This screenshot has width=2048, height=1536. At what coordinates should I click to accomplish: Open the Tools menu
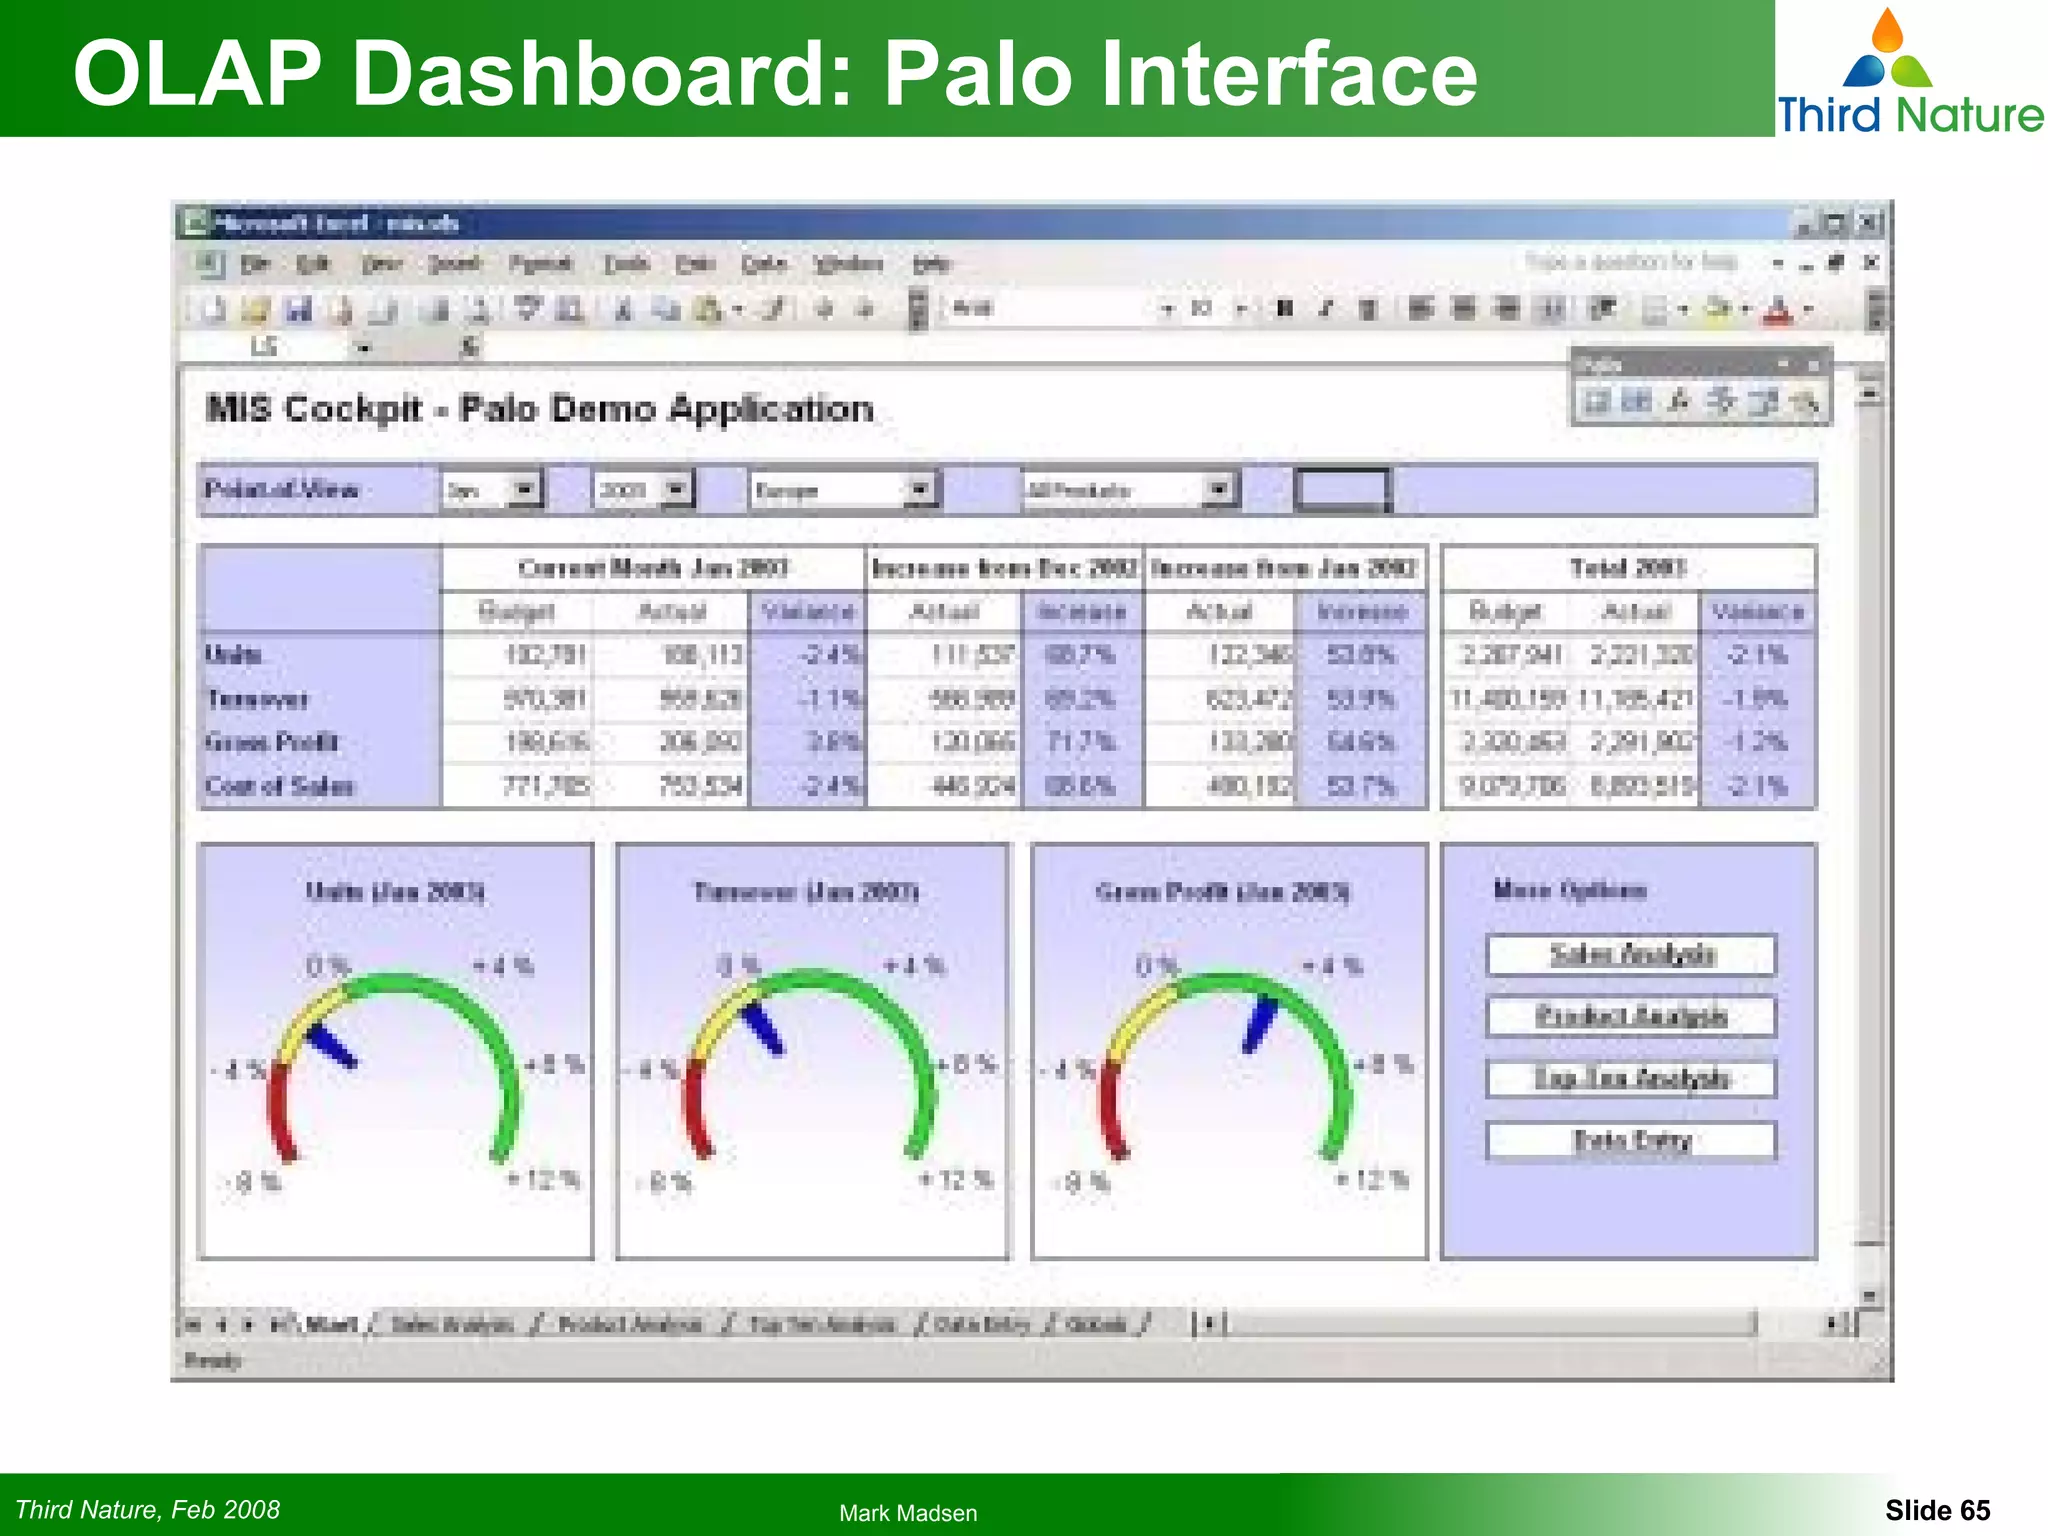tap(627, 264)
